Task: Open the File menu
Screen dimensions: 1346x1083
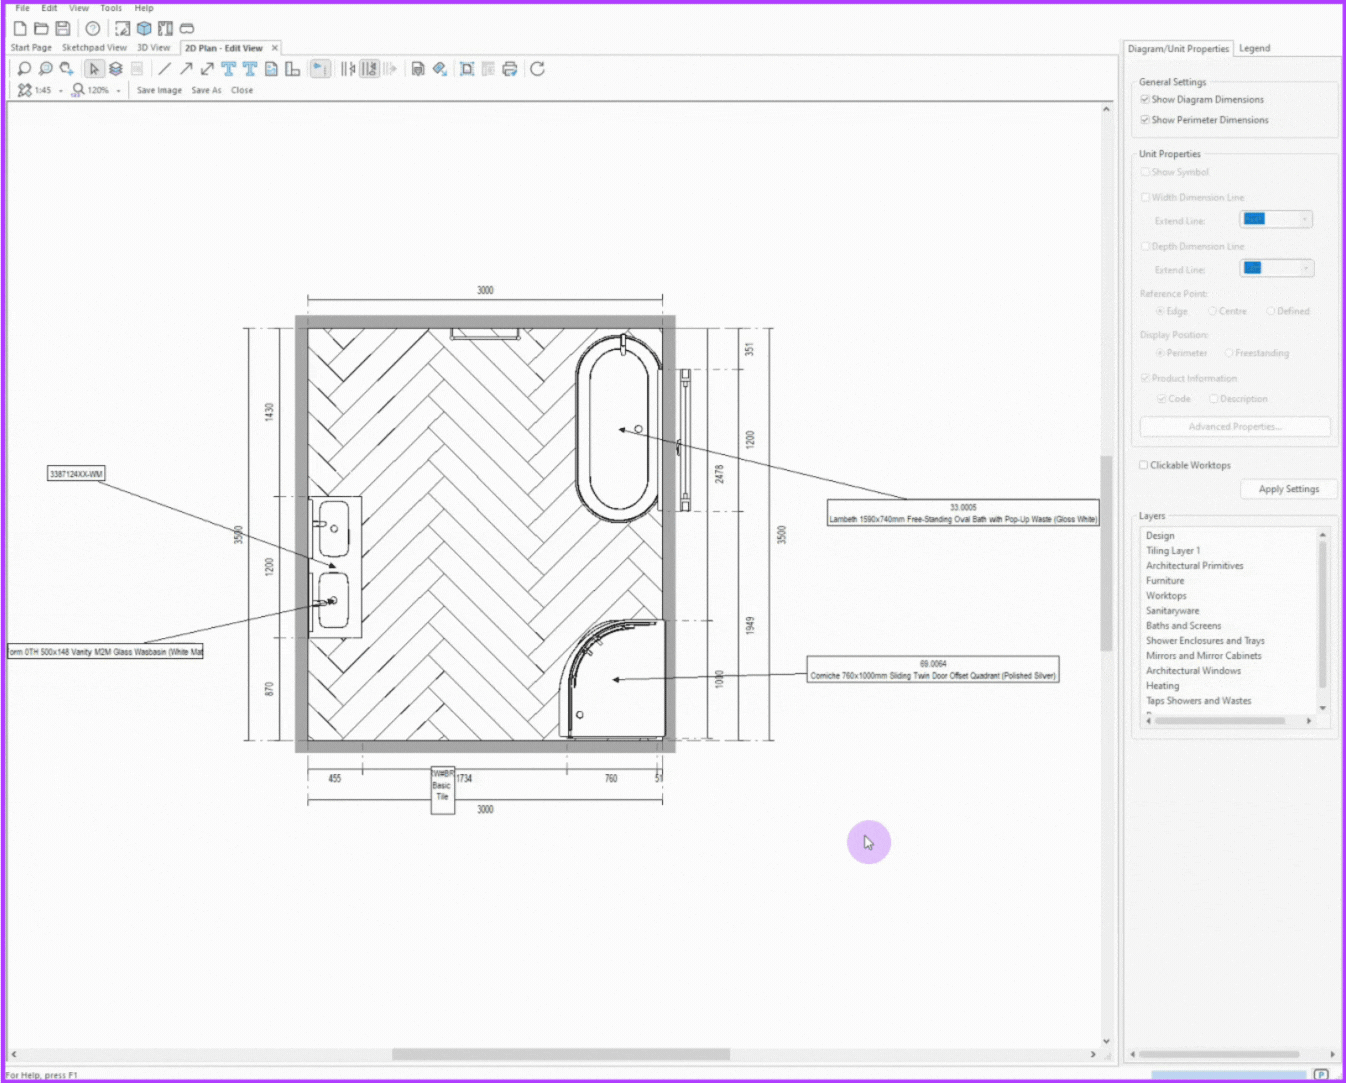Action: pos(22,8)
